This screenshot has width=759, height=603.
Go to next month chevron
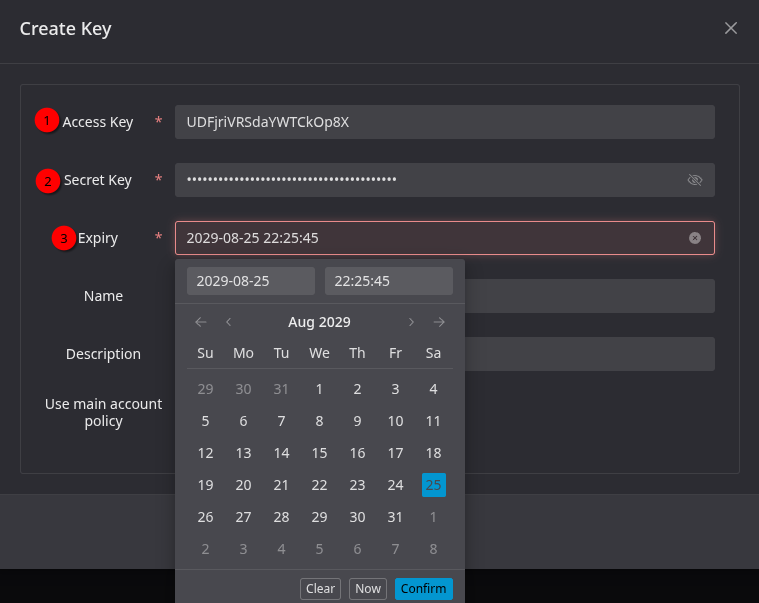[x=411, y=322]
